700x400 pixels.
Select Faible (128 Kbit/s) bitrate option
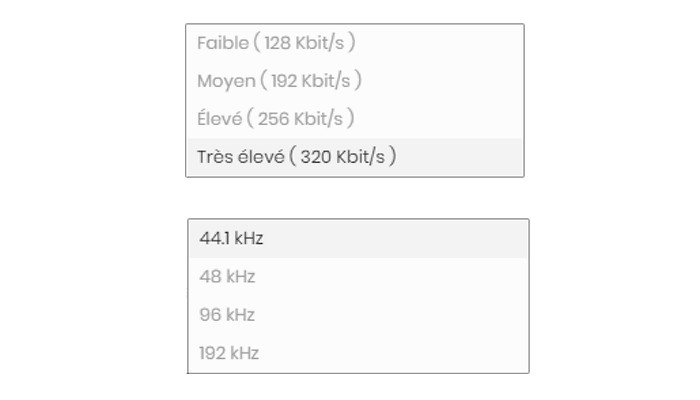(277, 43)
